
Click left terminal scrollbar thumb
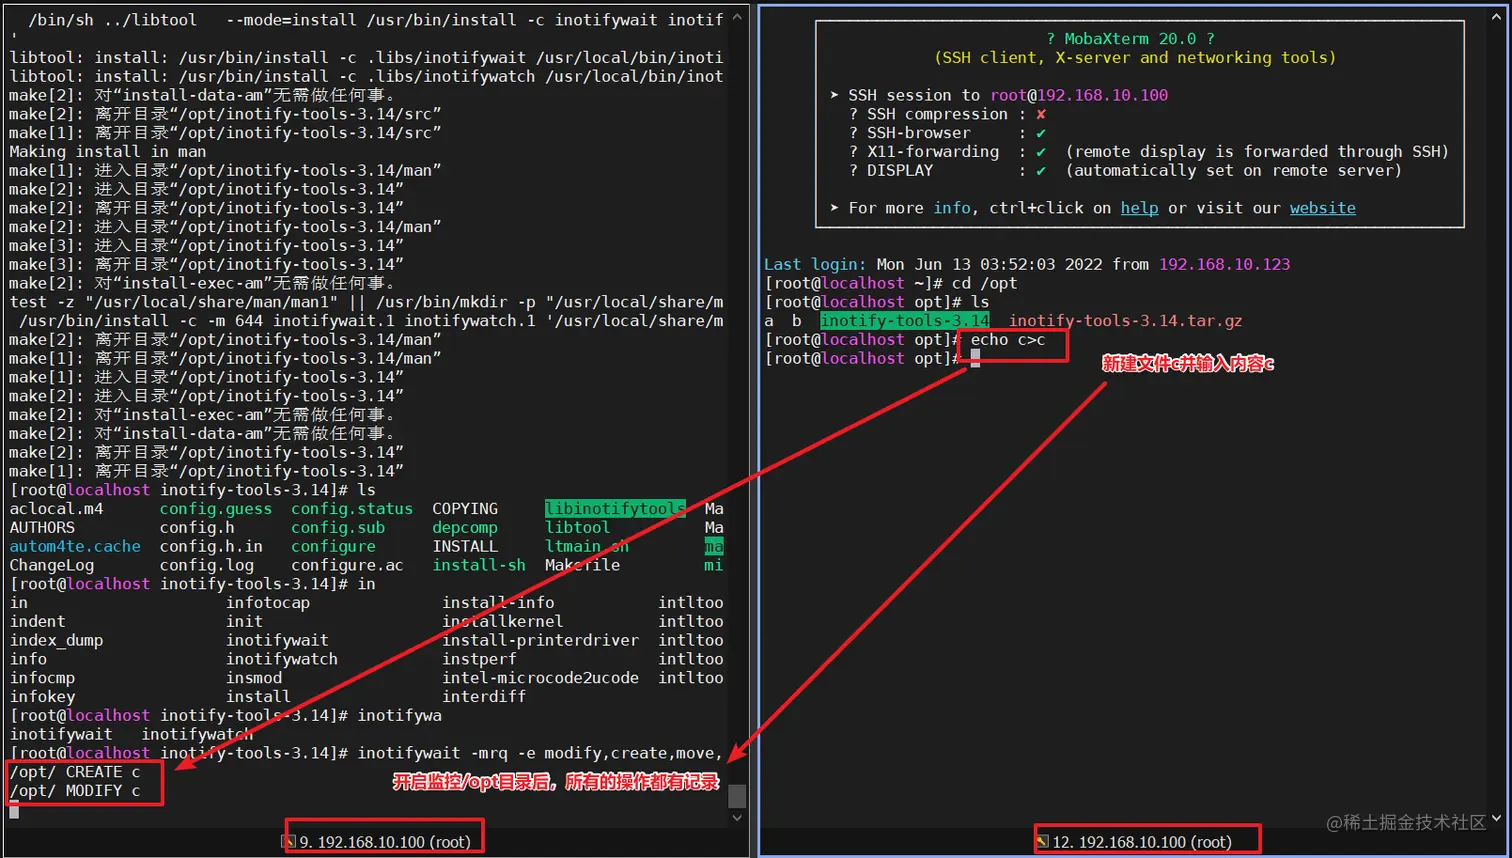click(737, 795)
